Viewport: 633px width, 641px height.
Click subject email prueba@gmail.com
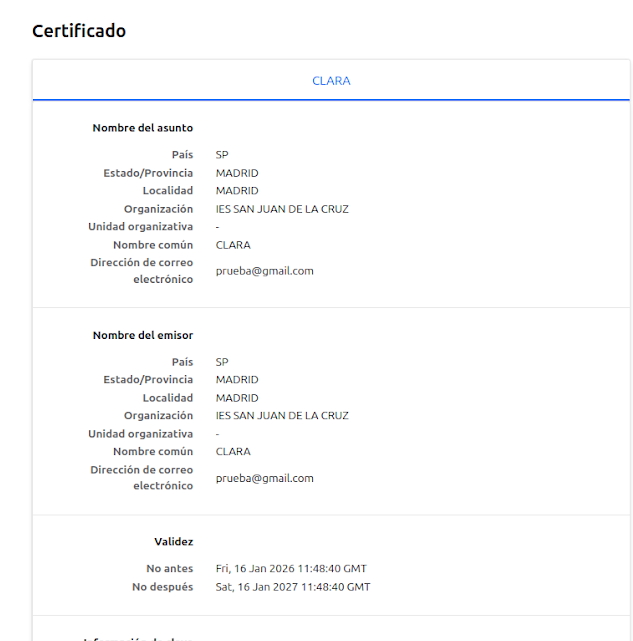click(x=264, y=271)
